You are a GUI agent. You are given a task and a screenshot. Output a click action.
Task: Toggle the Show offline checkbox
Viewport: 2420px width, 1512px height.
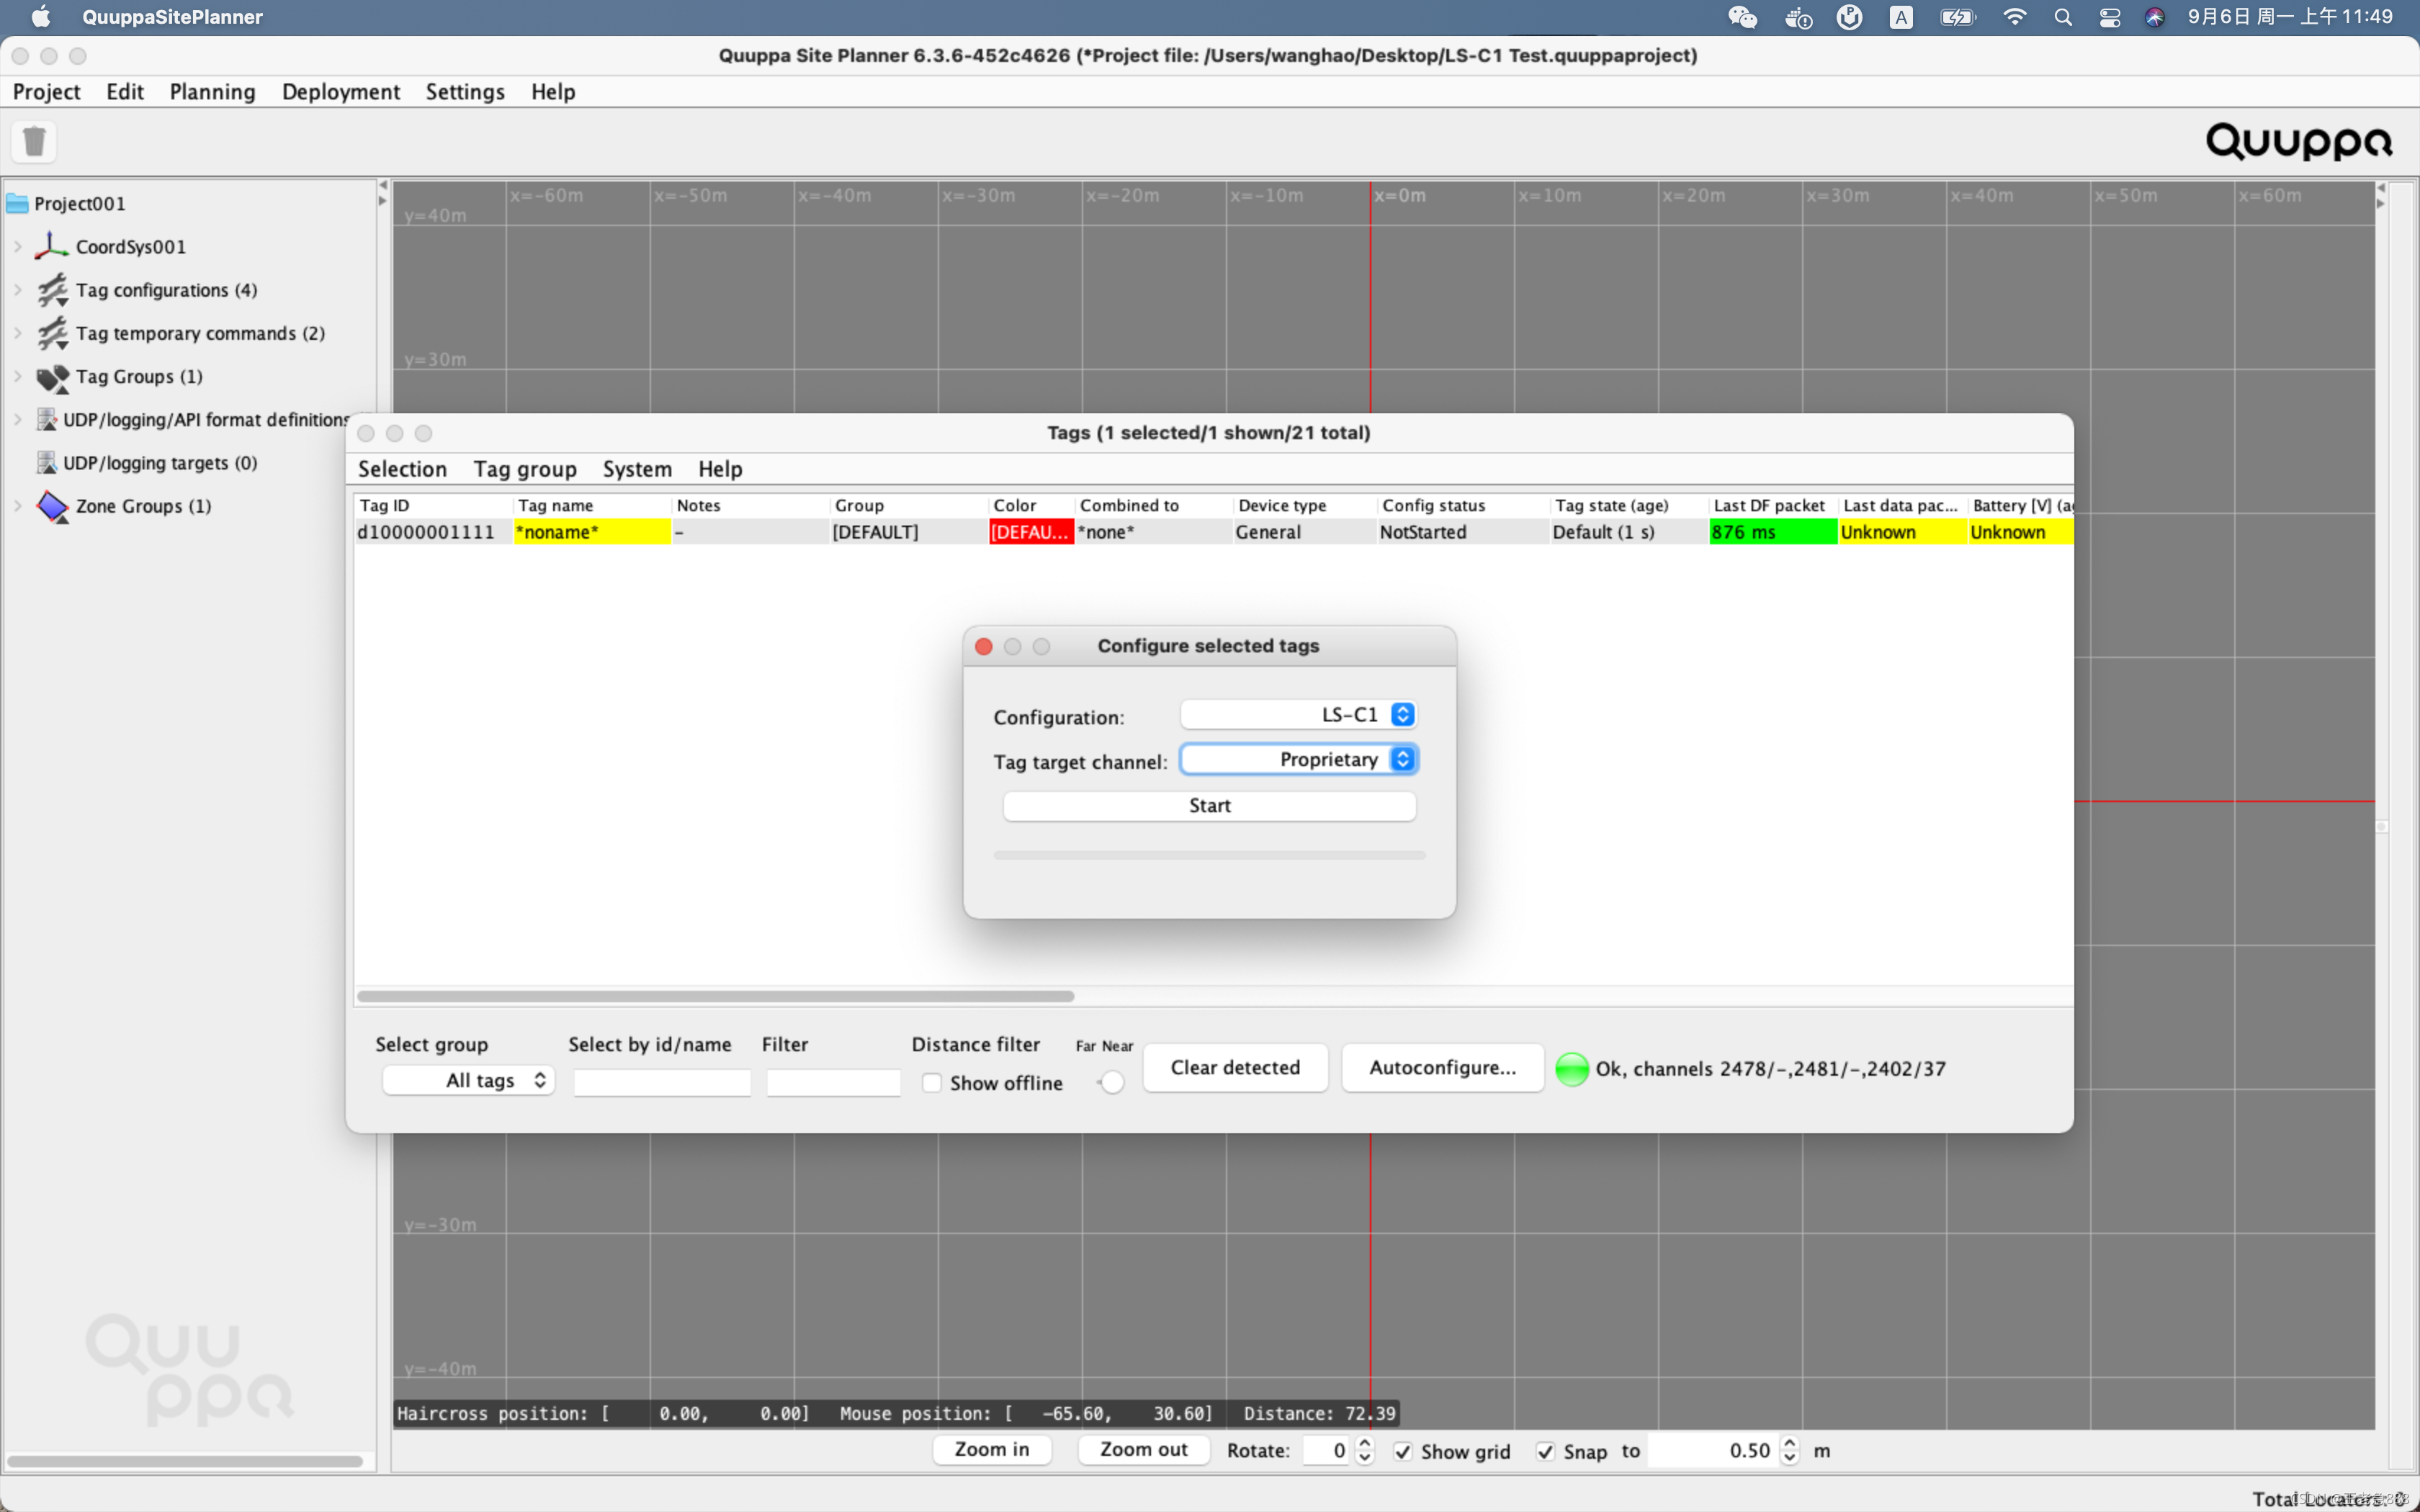click(932, 1083)
